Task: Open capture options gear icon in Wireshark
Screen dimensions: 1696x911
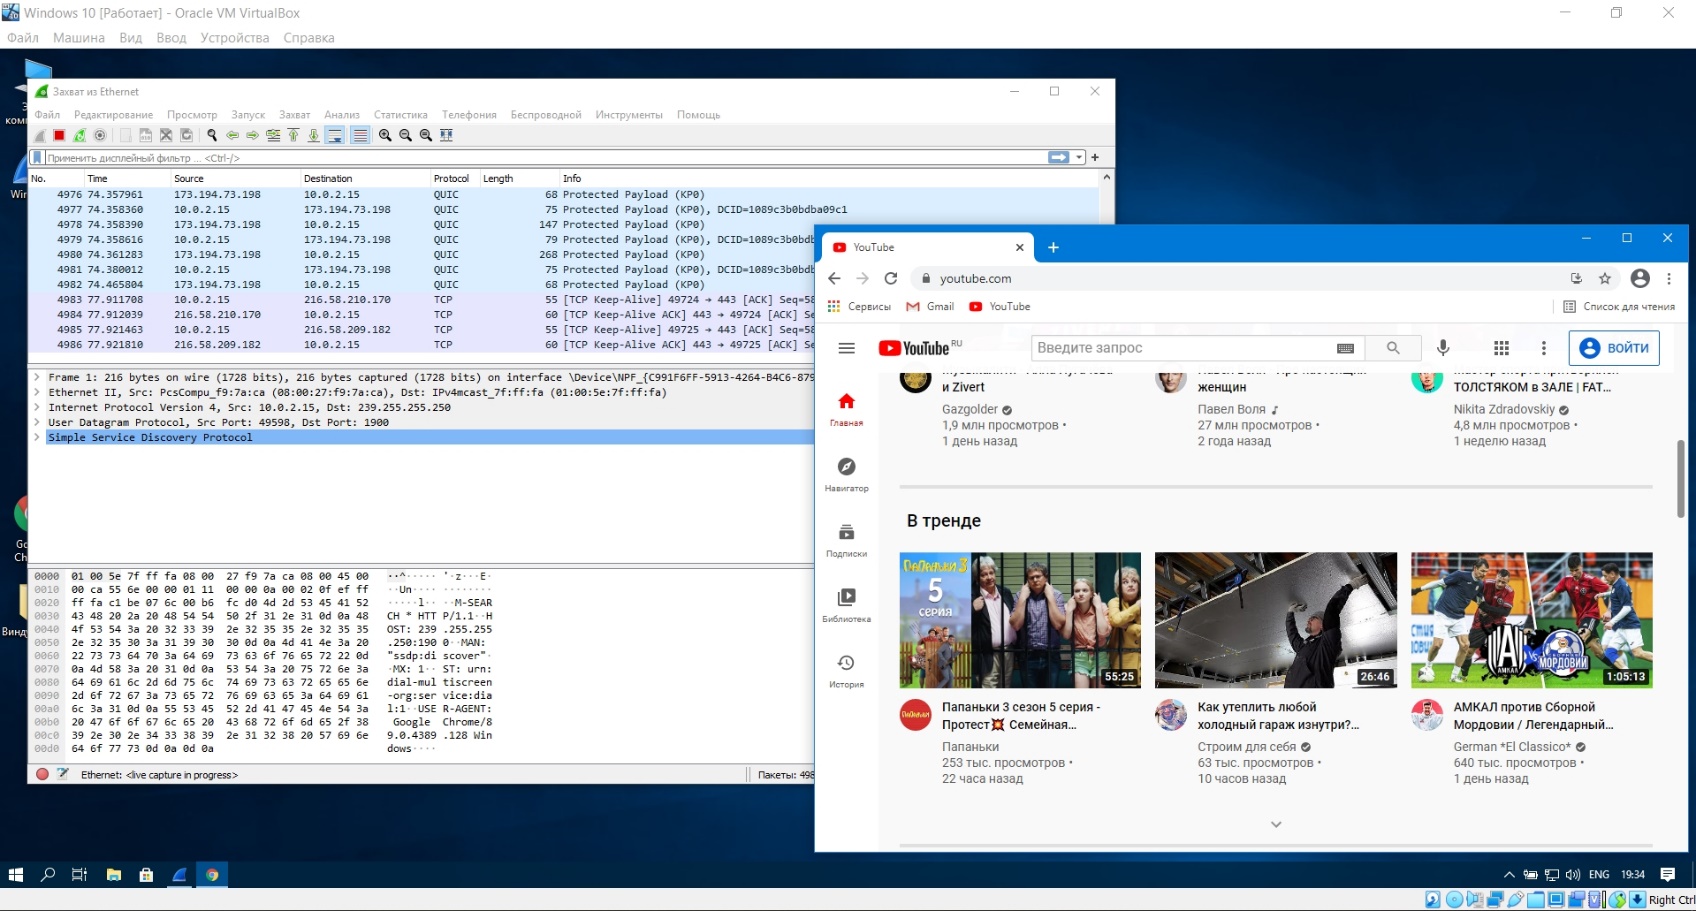Action: coord(100,135)
